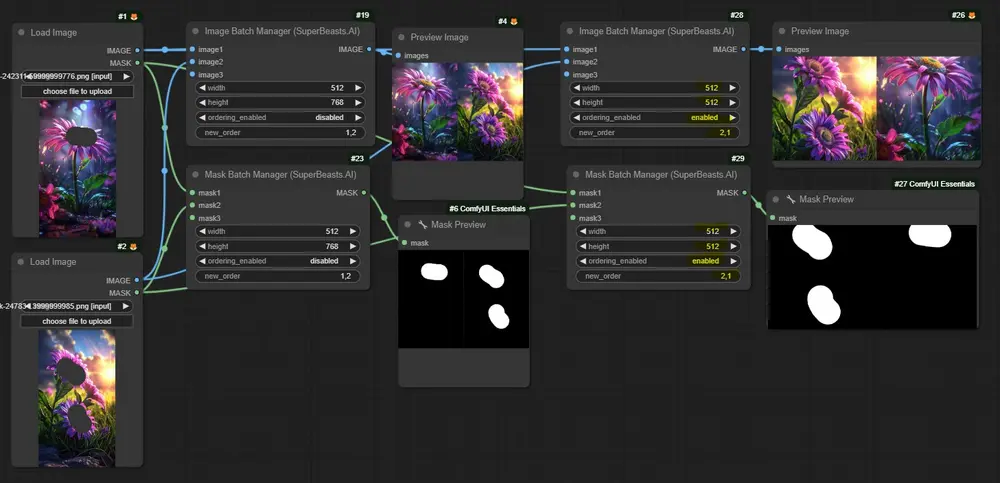Increase width with right arrow in Image Batch Manager #28
This screenshot has width=1000, height=483.
pos(733,88)
